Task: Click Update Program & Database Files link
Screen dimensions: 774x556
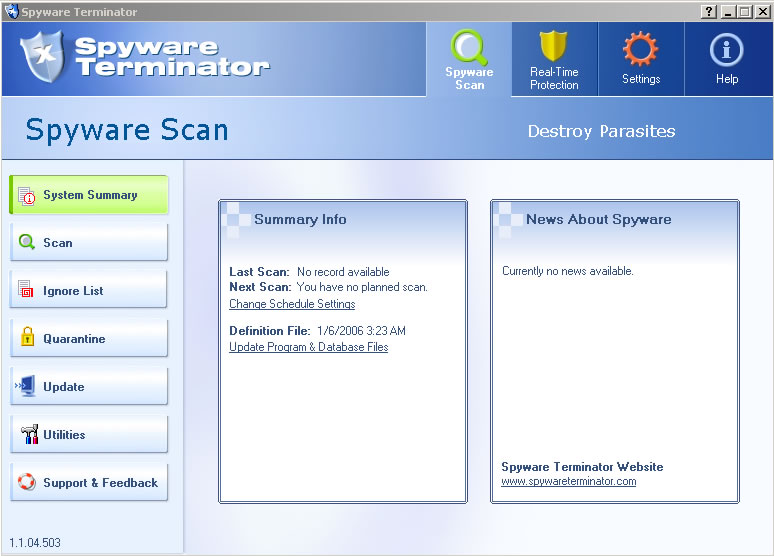Action: coord(308,347)
